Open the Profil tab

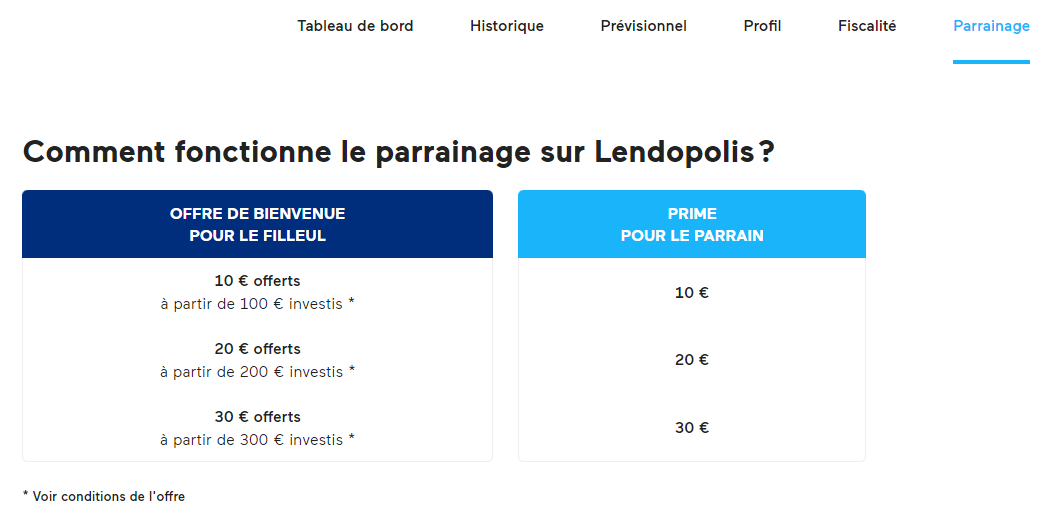point(762,26)
